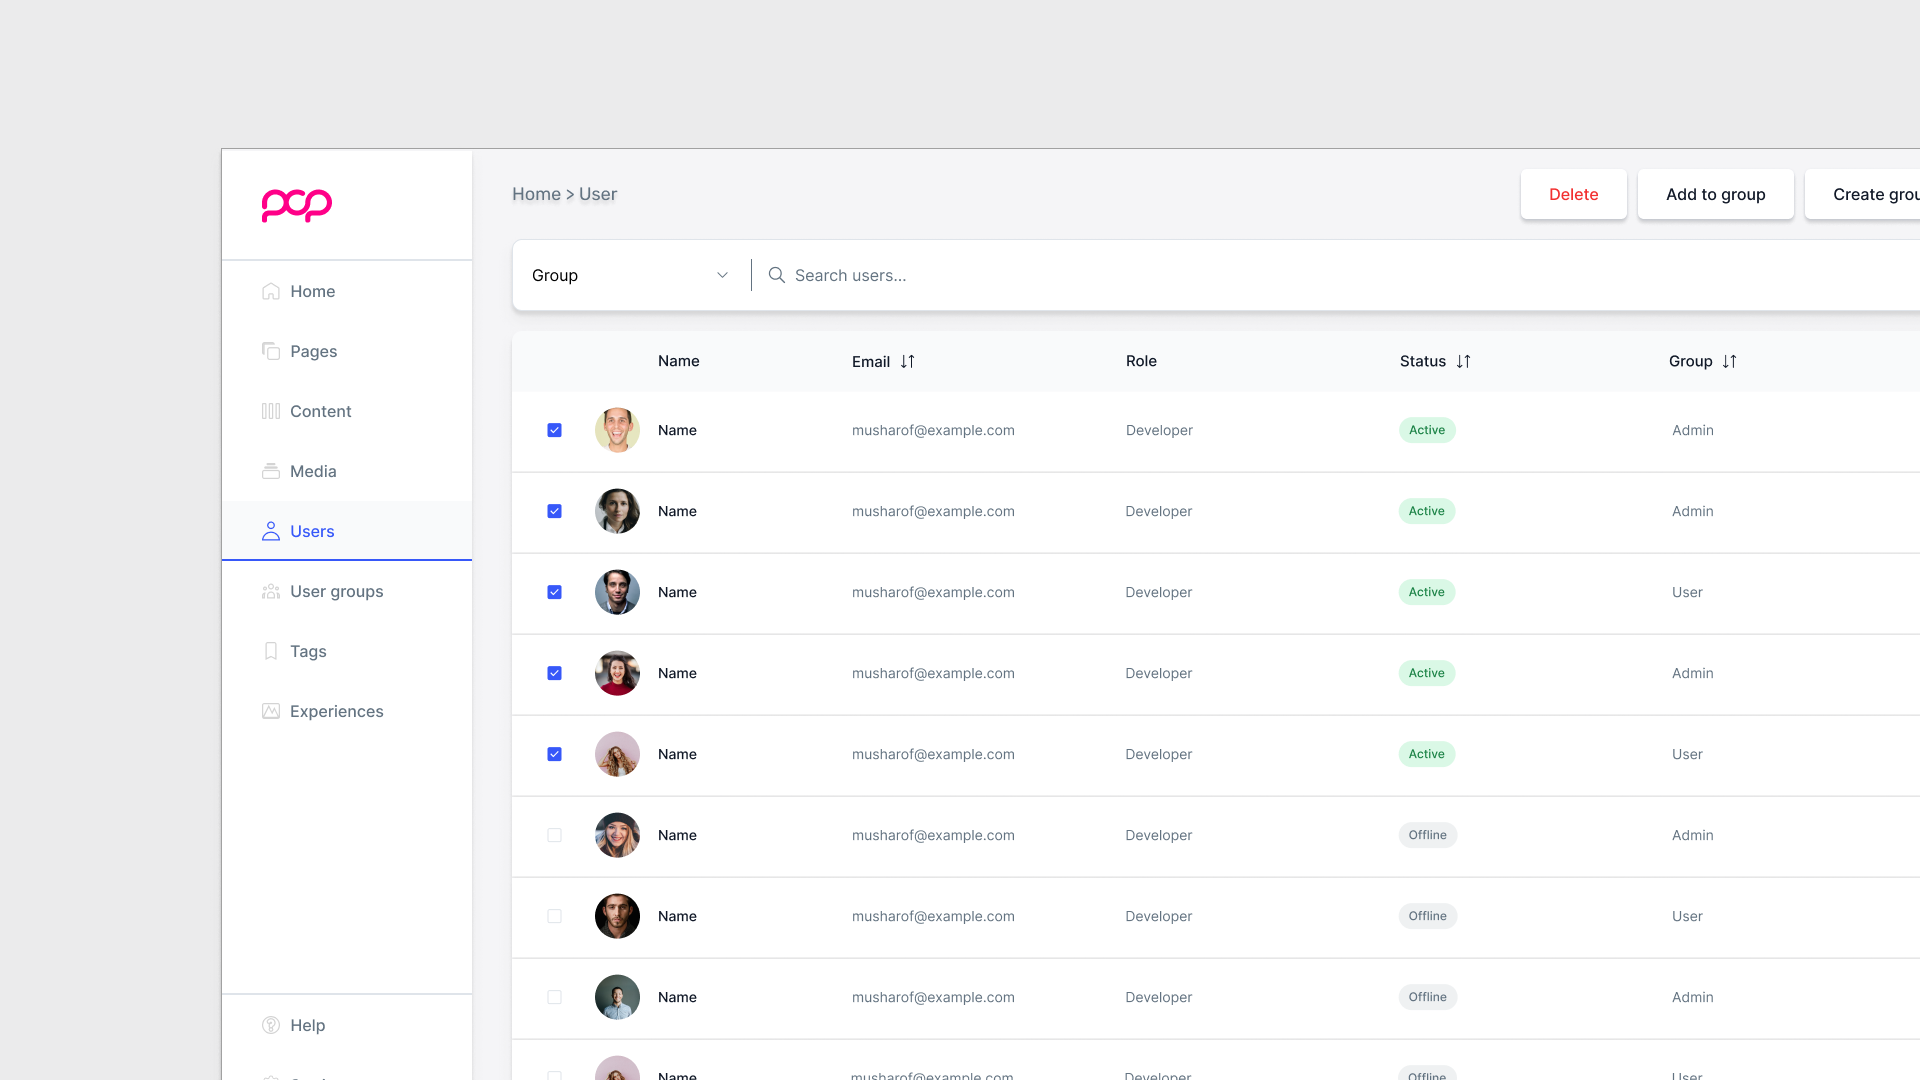Image resolution: width=1920 pixels, height=1080 pixels.
Task: Click the Content columns icon
Action: [270, 411]
